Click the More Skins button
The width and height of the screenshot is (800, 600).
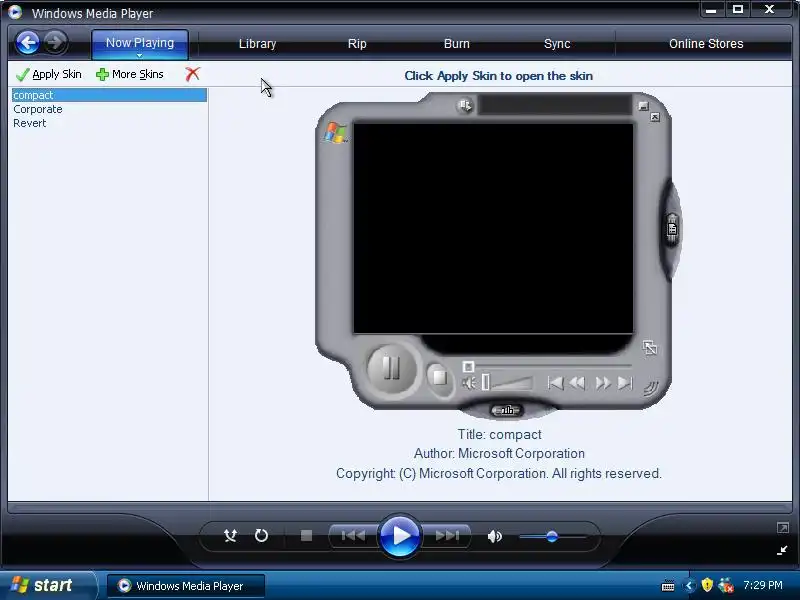[130, 74]
